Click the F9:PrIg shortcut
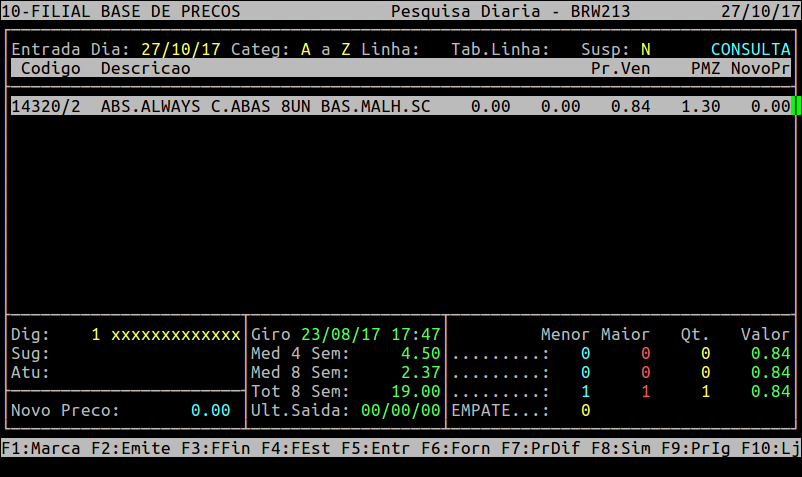This screenshot has height=477, width=802. [x=696, y=449]
